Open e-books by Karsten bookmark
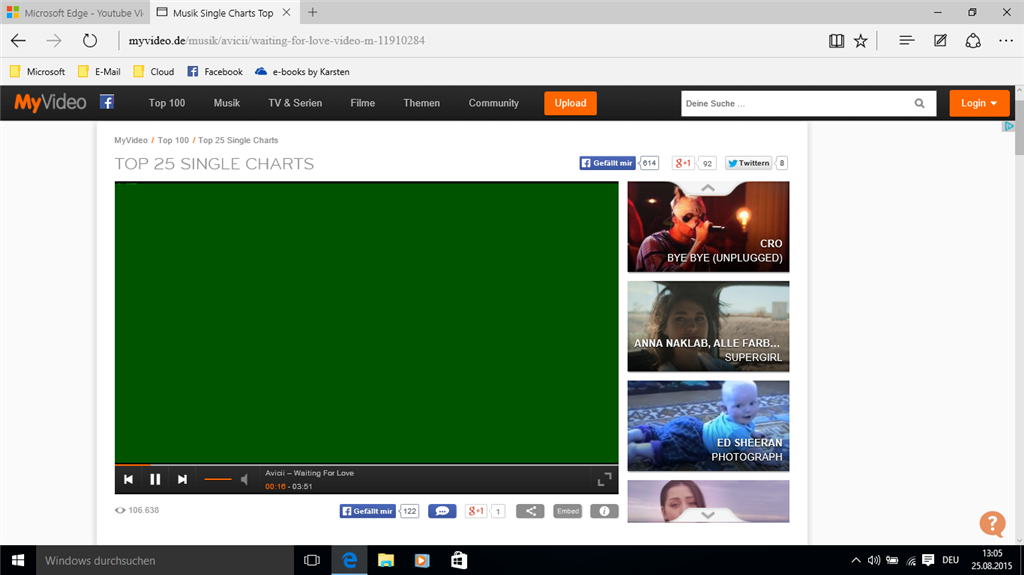The height and width of the screenshot is (575, 1024). point(302,71)
